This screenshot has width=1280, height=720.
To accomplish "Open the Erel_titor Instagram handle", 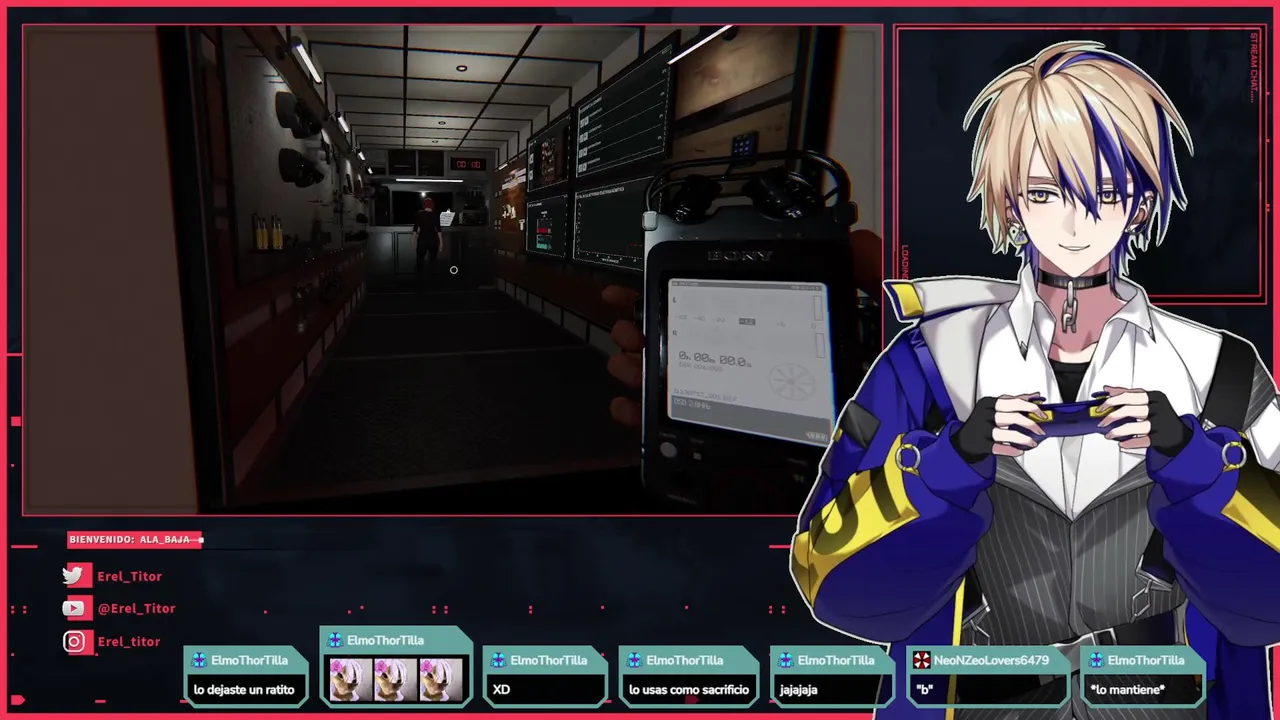I will (128, 641).
